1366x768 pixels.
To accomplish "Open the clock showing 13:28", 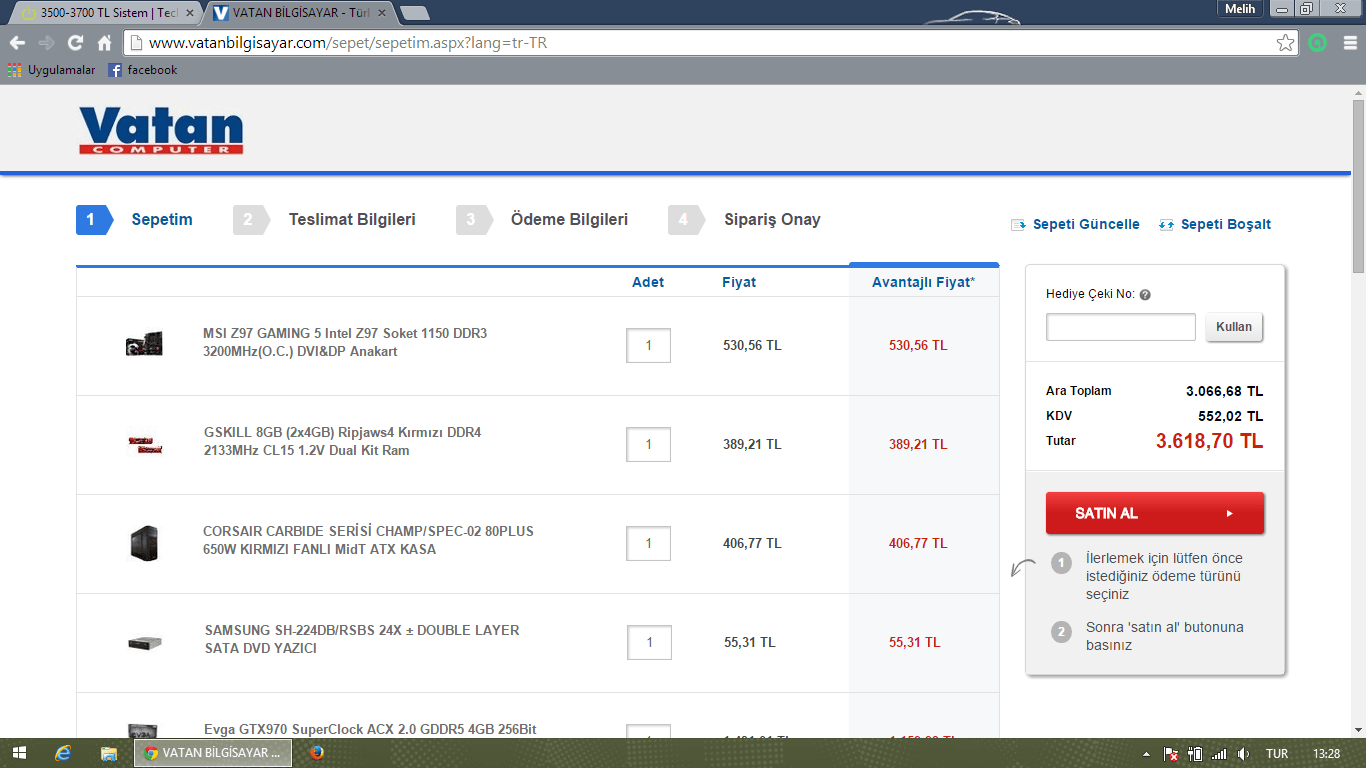I will click(1327, 753).
